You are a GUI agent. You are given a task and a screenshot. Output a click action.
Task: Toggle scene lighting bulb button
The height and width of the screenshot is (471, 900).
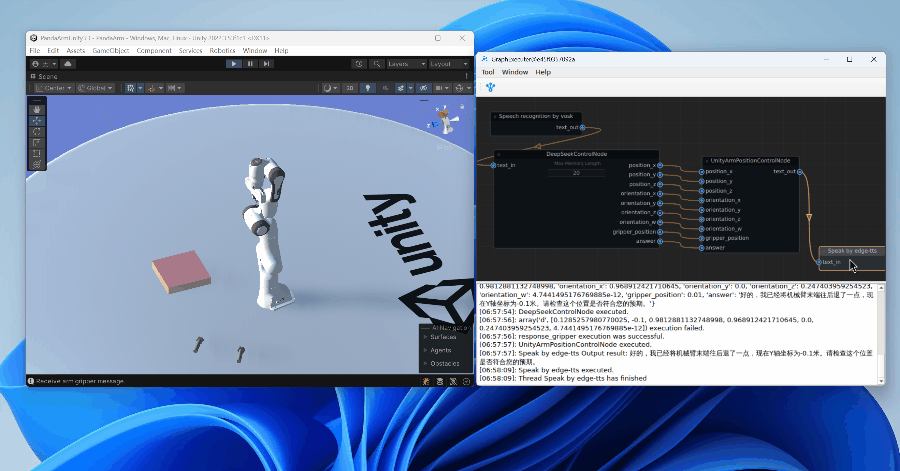pos(368,88)
